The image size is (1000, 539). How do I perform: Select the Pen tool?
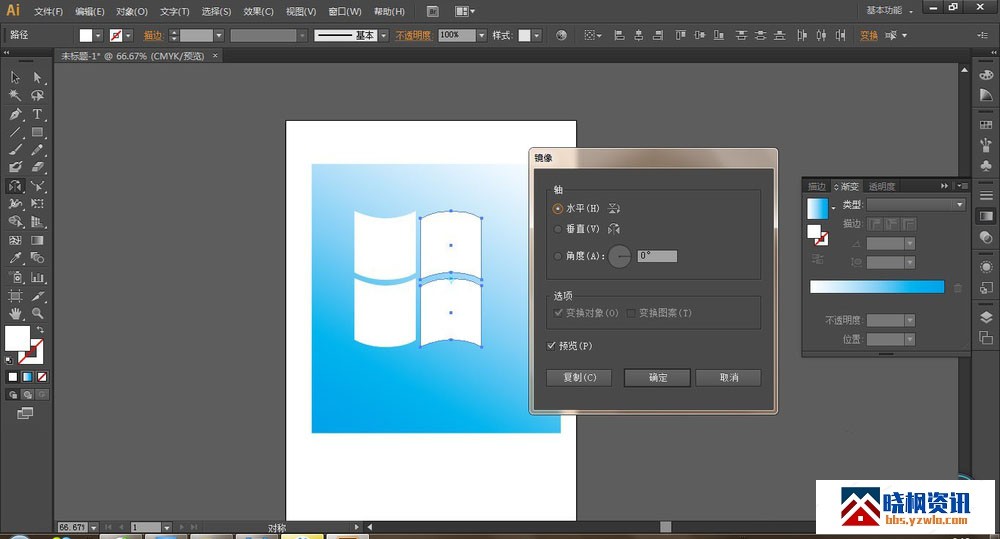(15, 114)
